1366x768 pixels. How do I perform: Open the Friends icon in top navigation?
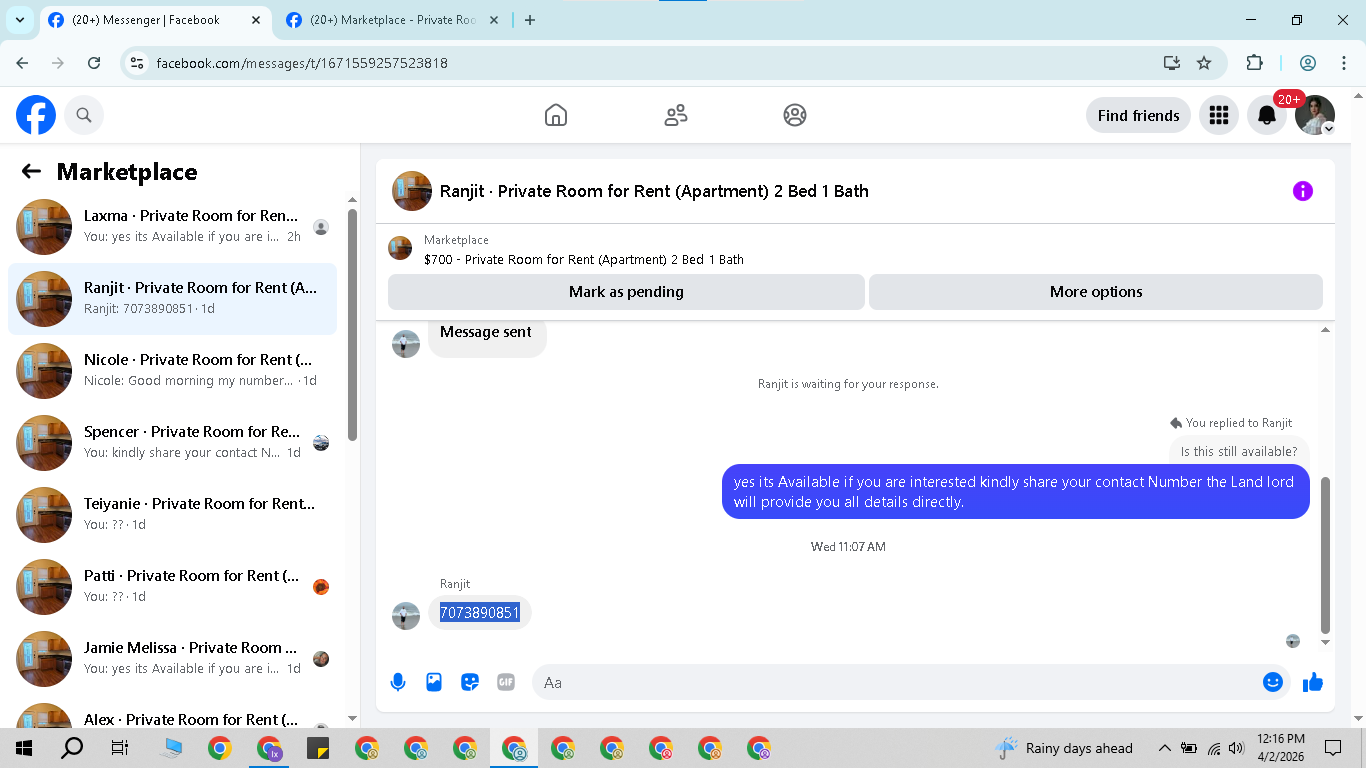[676, 115]
